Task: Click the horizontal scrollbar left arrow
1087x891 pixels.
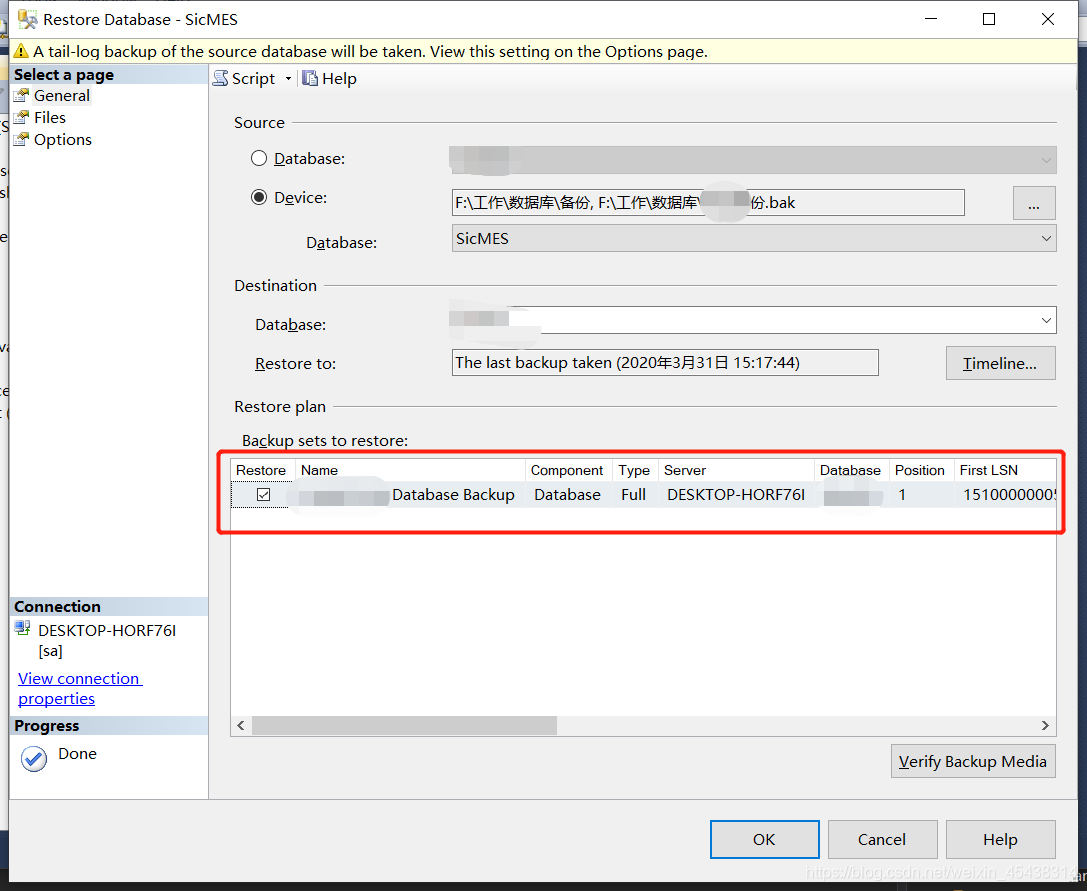Action: click(x=241, y=725)
